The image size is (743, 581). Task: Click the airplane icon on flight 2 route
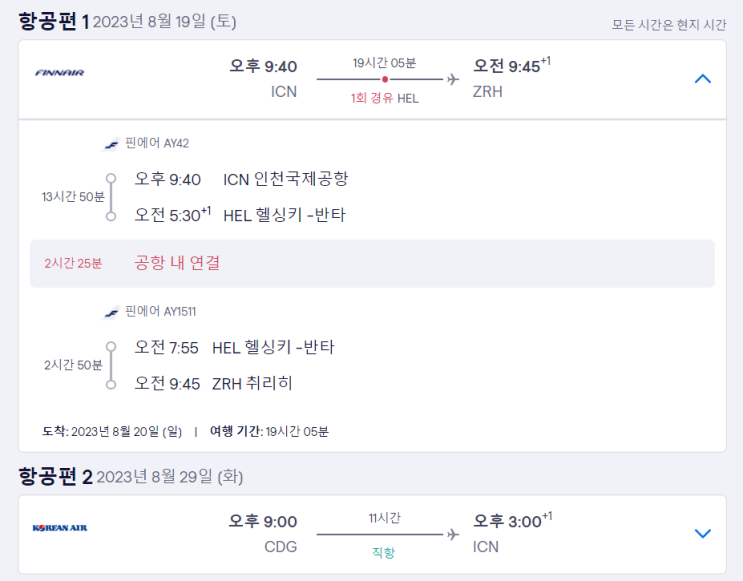453,534
